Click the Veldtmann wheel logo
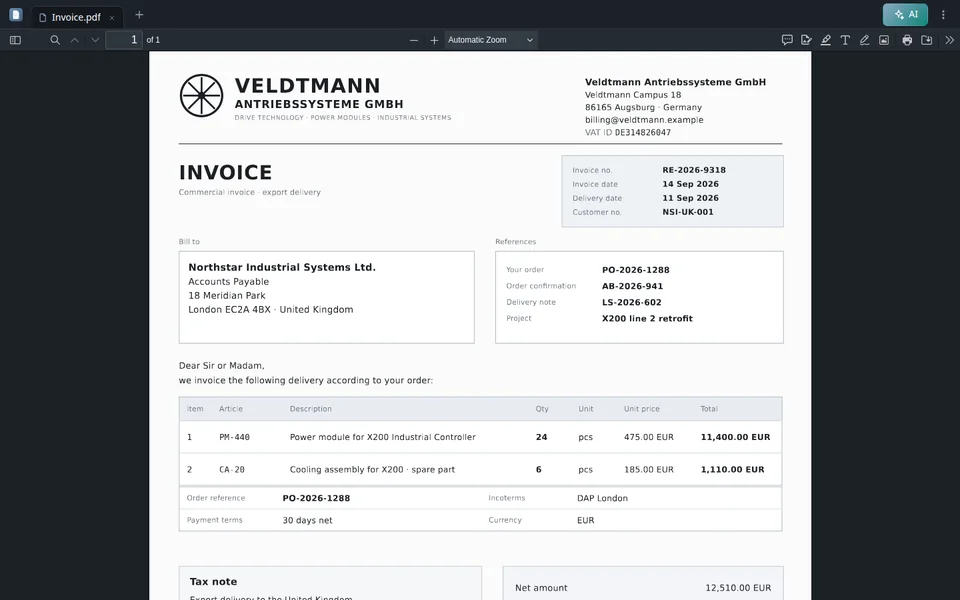Image resolution: width=960 pixels, height=600 pixels. (x=201, y=96)
